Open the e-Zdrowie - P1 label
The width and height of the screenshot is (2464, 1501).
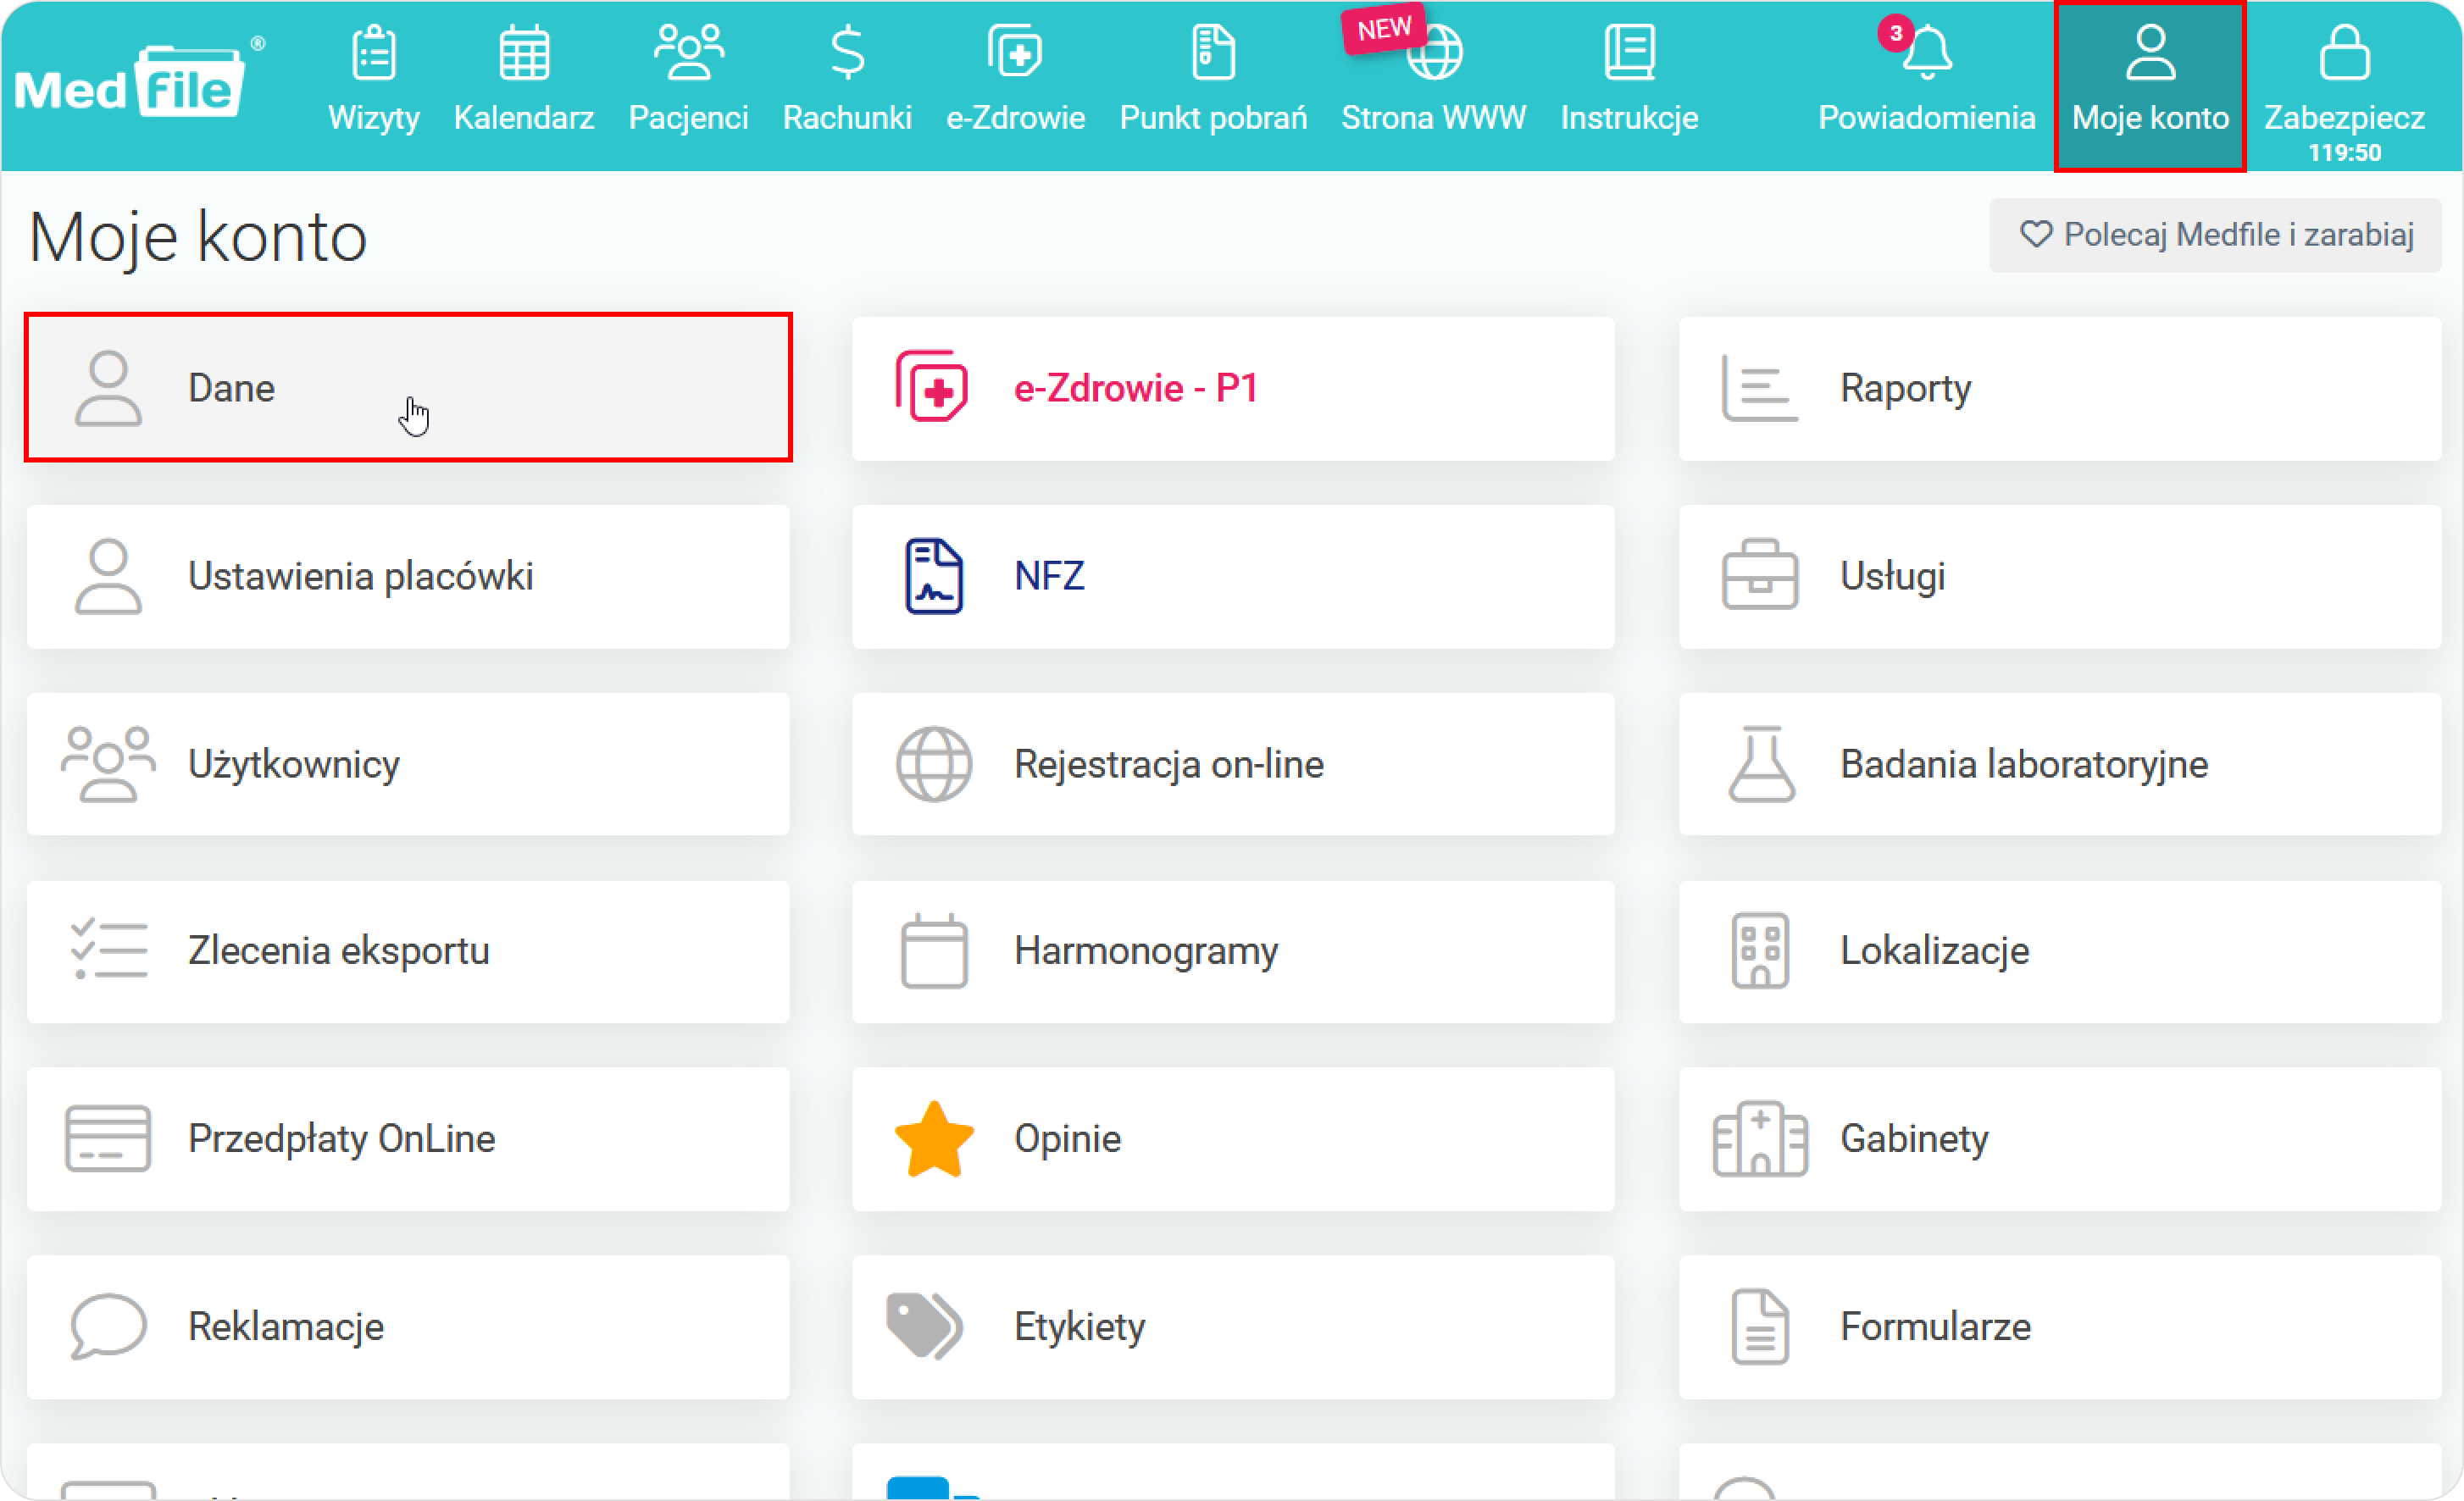click(x=1135, y=388)
